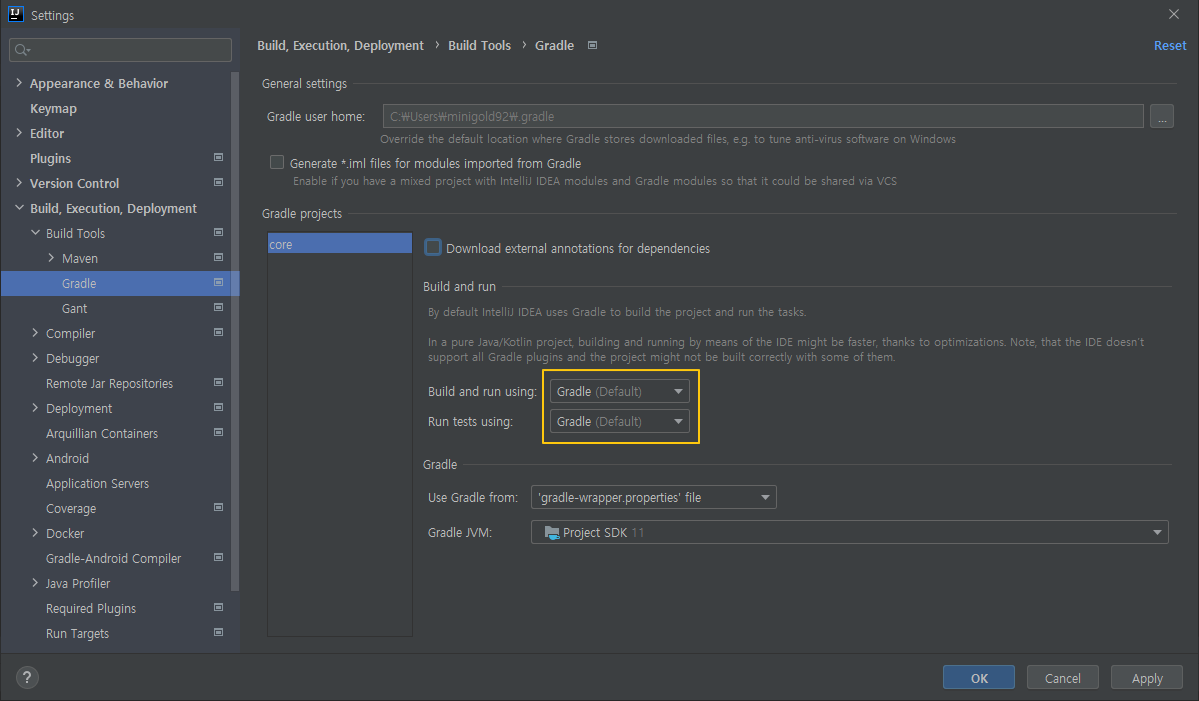Enable Generate *.iml files checkbox

point(277,162)
